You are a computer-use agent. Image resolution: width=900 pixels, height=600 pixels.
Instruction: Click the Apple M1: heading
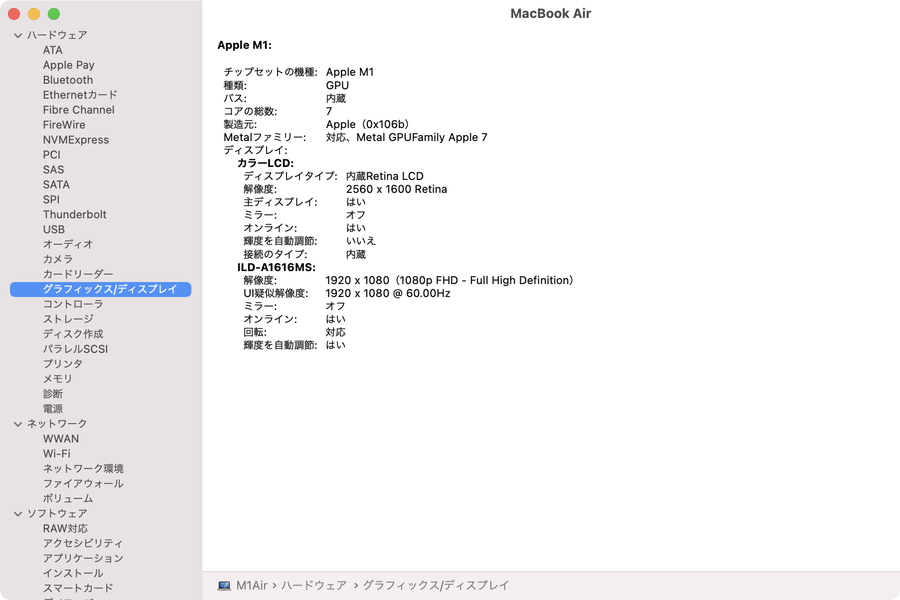click(x=245, y=45)
